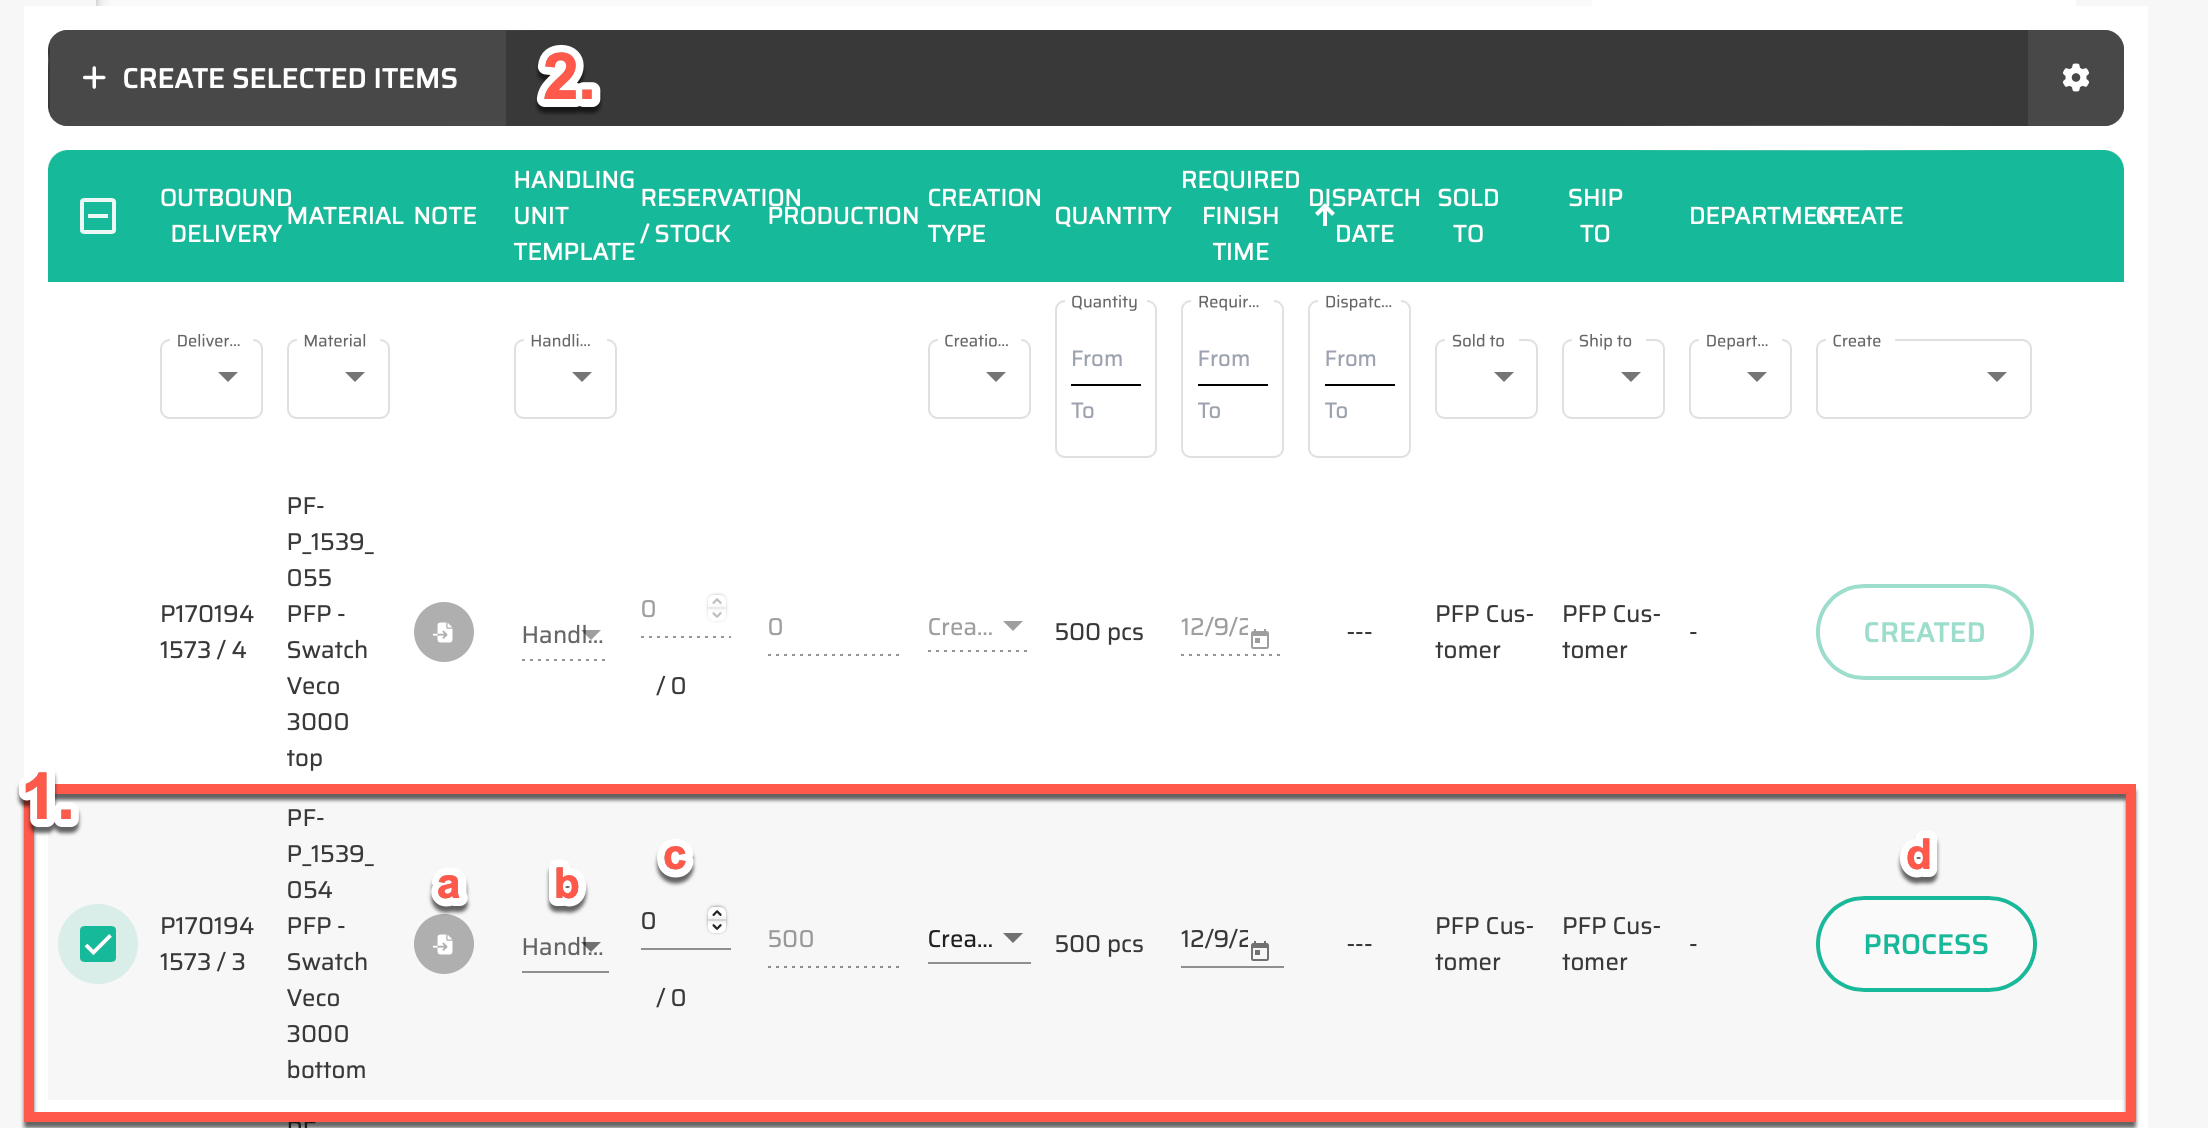
Task: Click the Dispatch Date sort arrow icon
Action: [1324, 215]
